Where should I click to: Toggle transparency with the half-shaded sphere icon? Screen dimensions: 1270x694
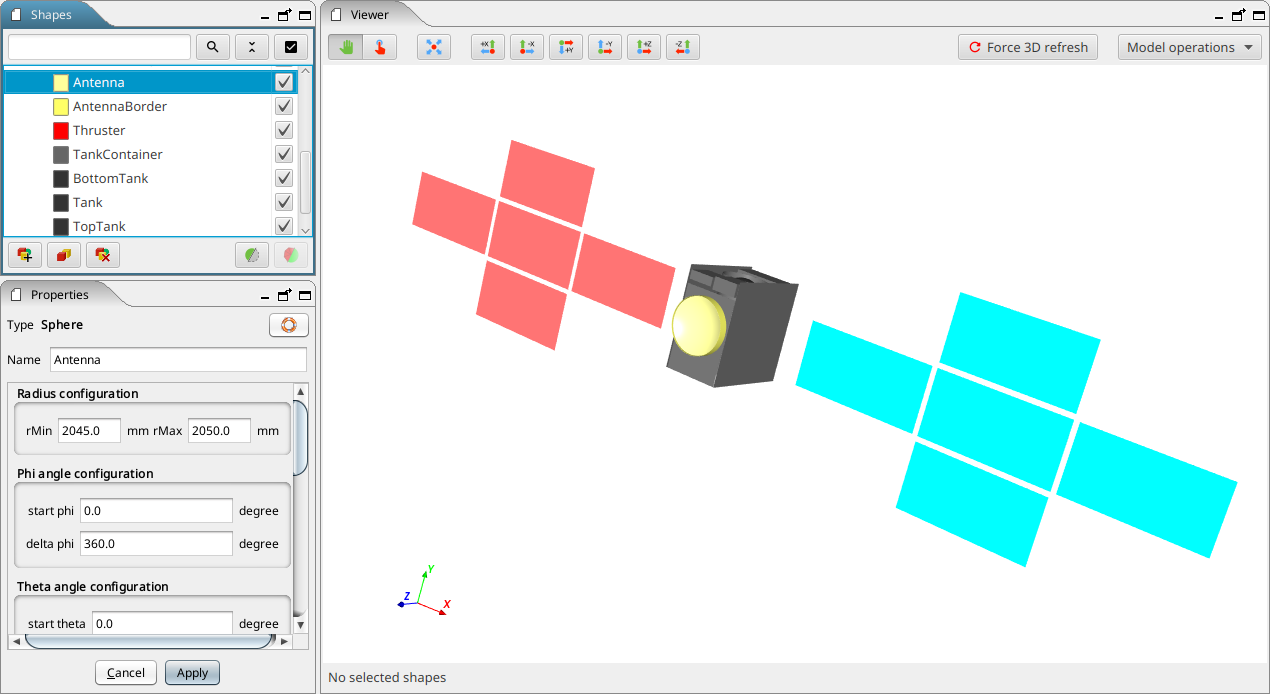point(251,255)
